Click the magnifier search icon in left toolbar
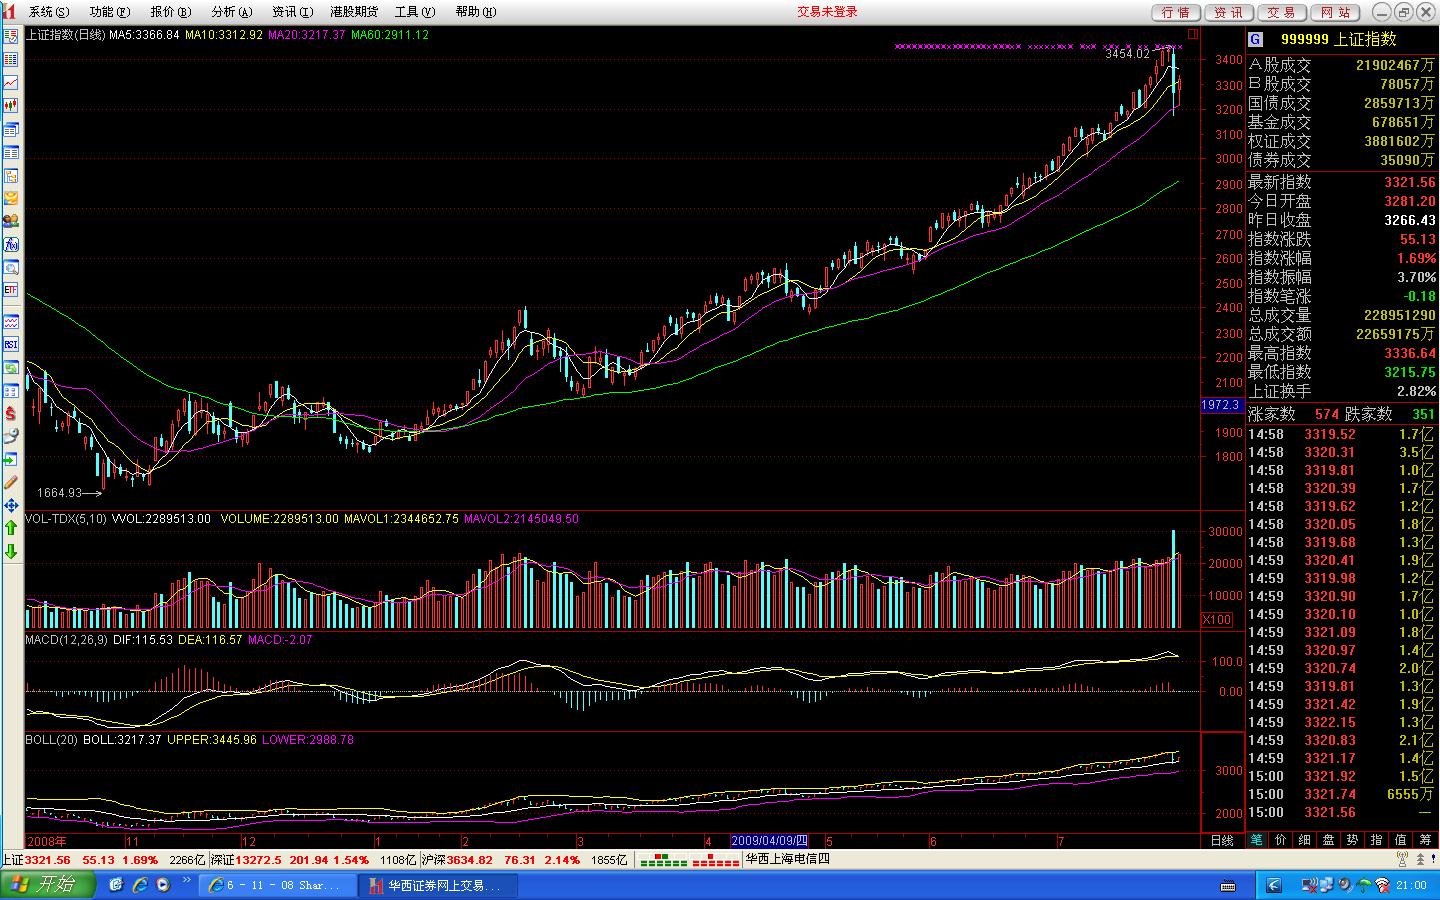 click(x=11, y=267)
